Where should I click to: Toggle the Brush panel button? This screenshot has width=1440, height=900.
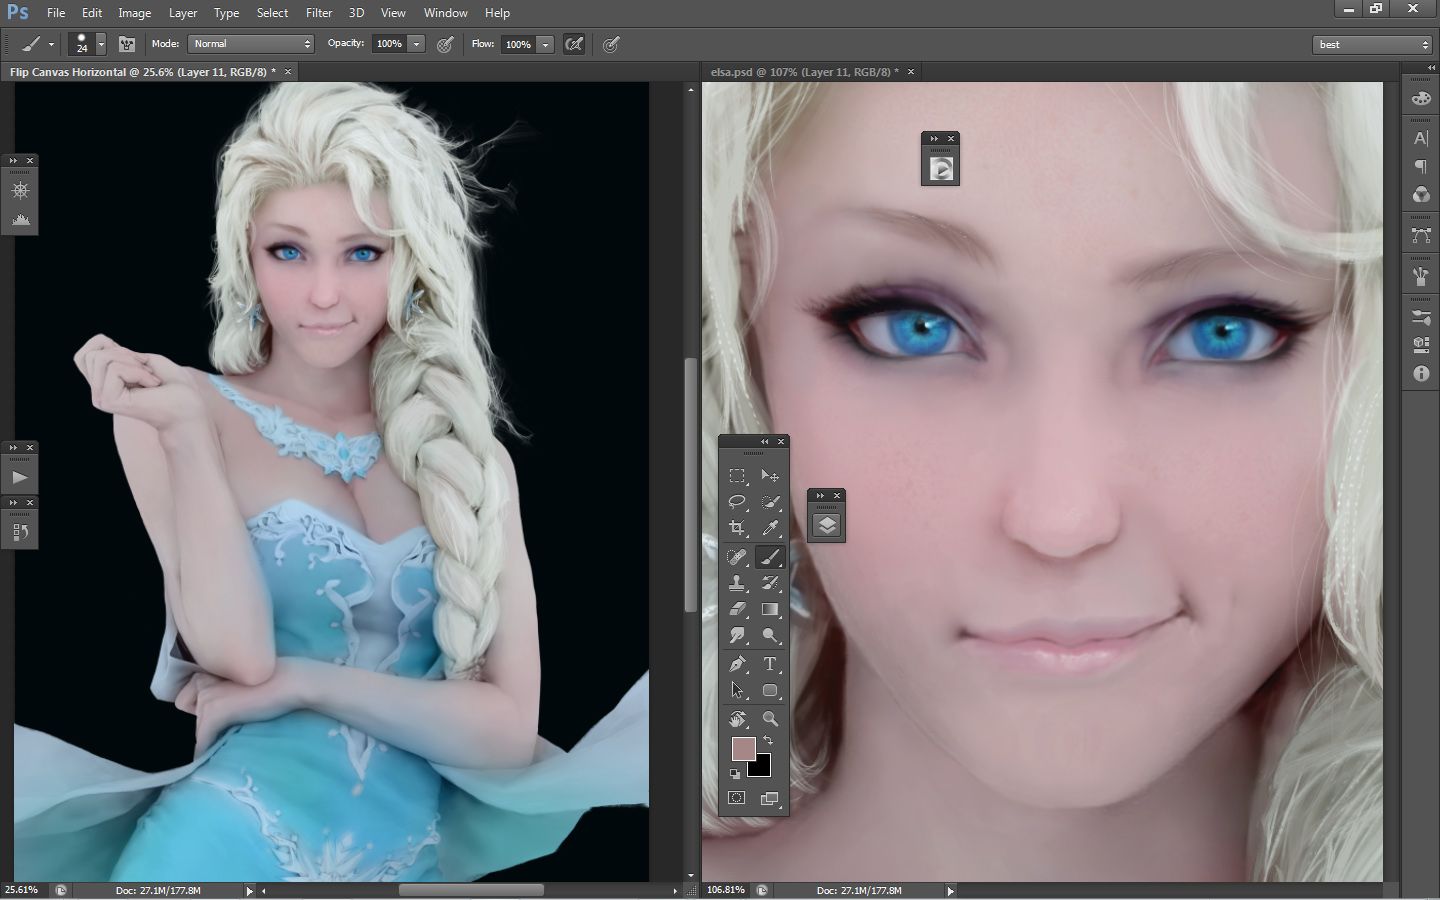click(127, 44)
